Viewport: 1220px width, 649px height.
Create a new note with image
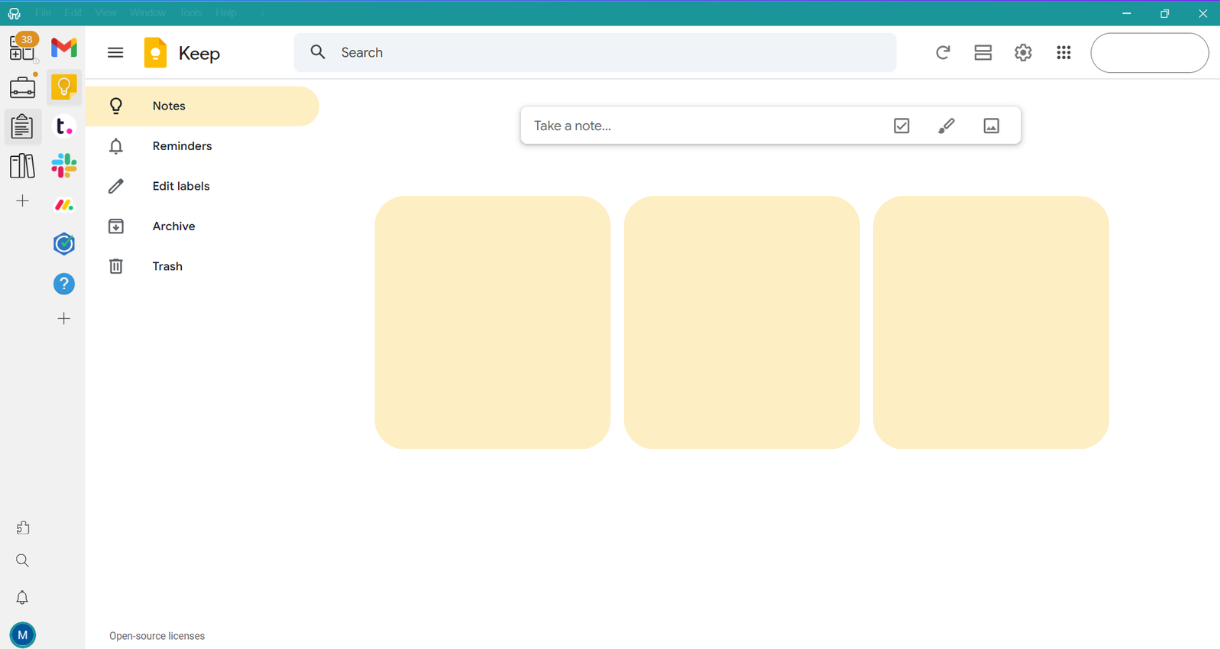991,125
